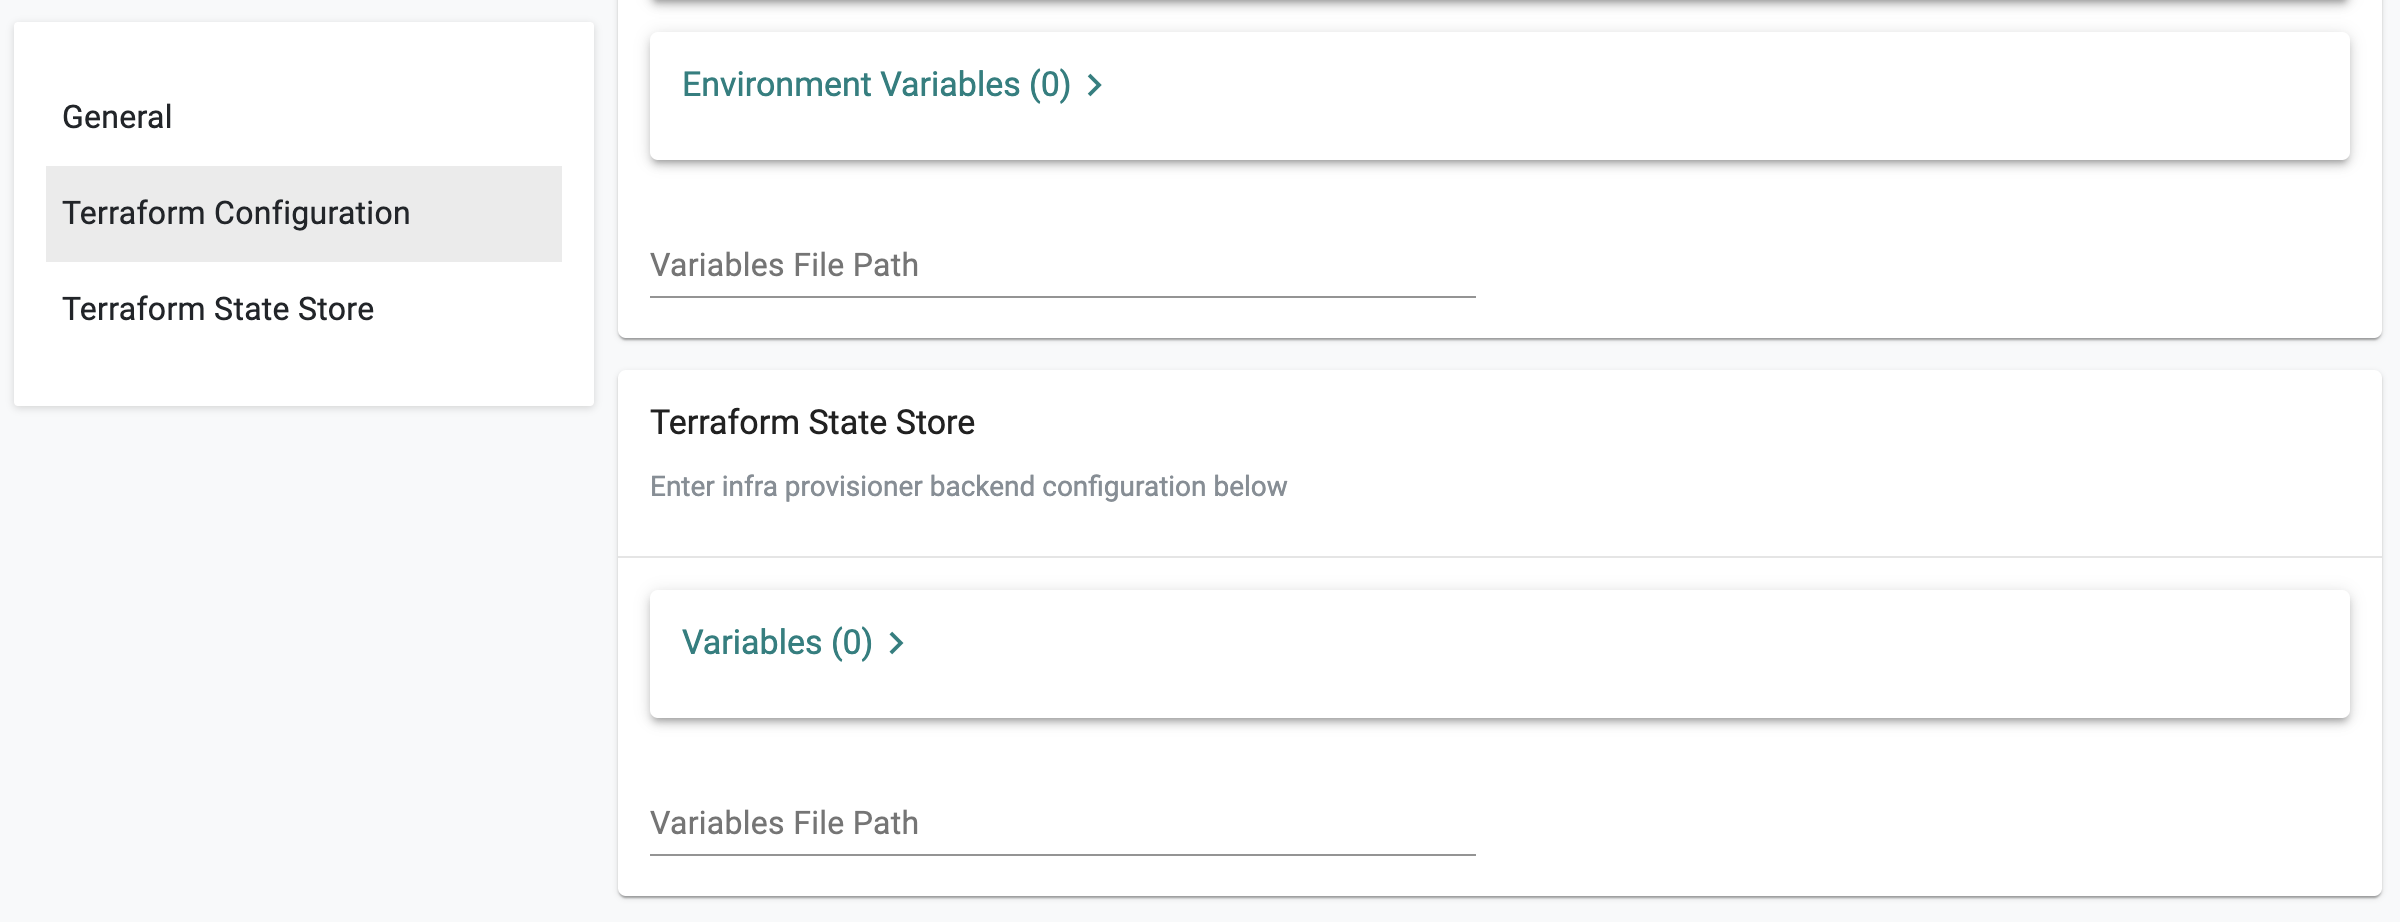Click the Terraform State Store card heading

(x=812, y=423)
